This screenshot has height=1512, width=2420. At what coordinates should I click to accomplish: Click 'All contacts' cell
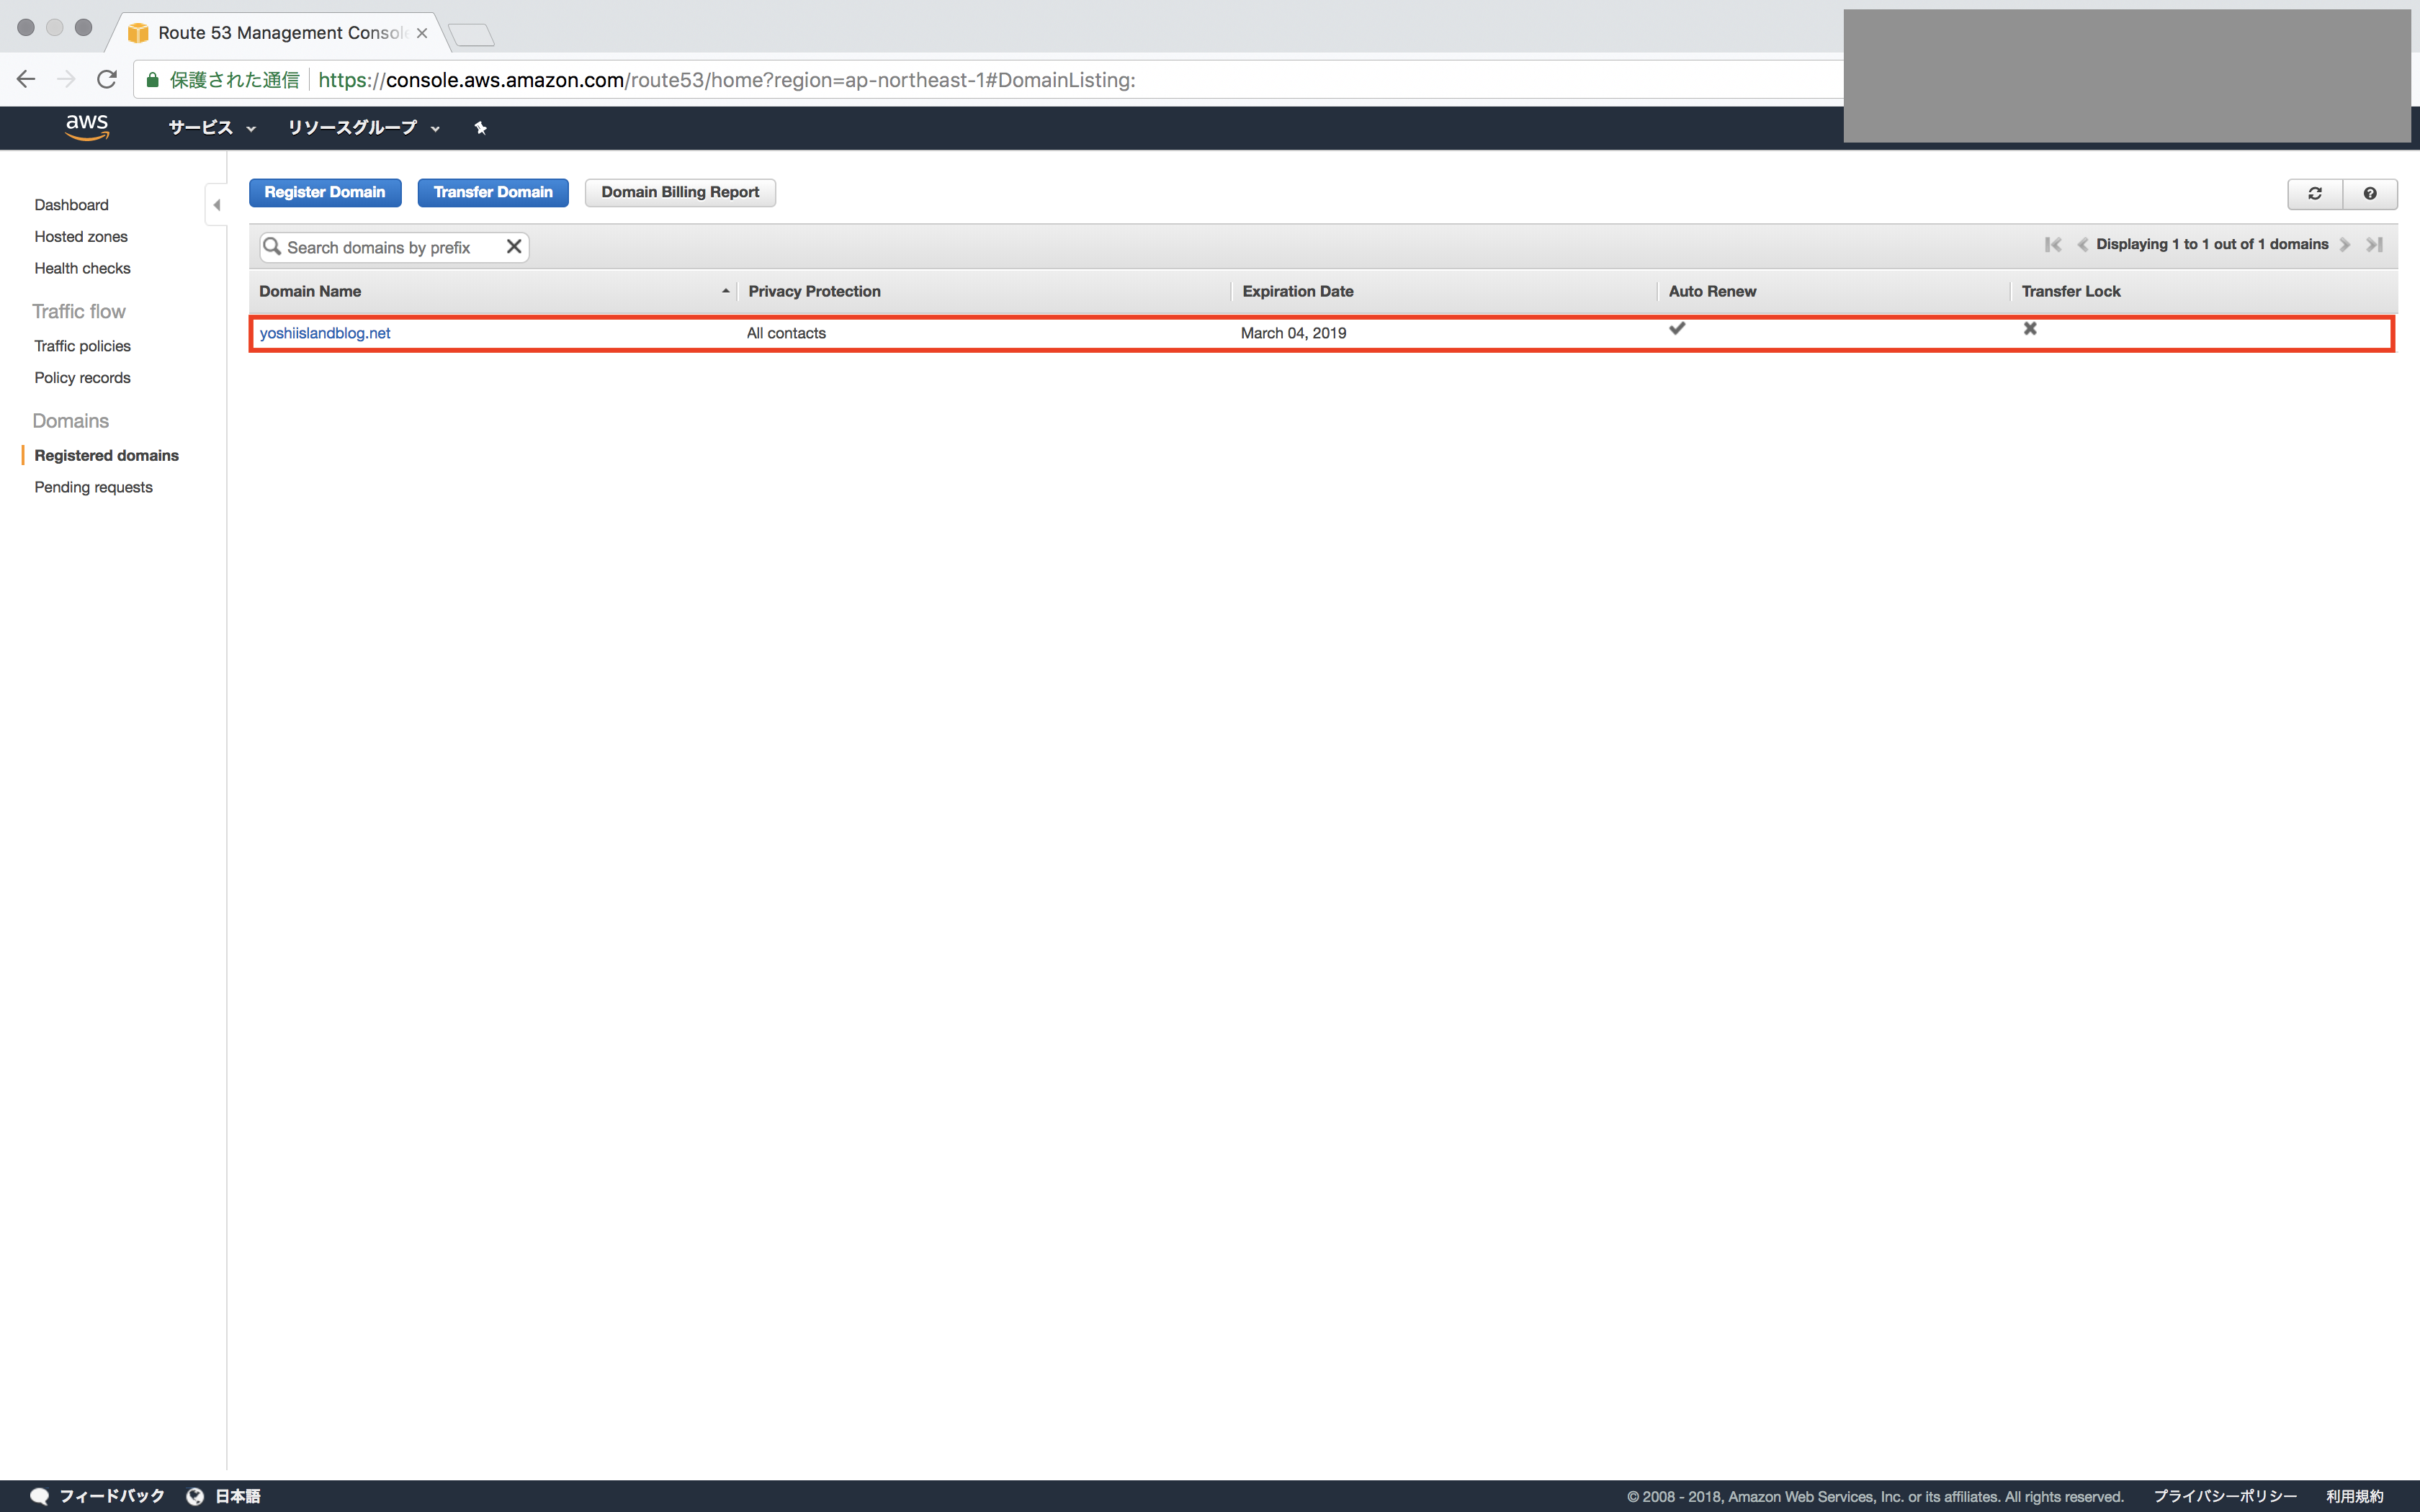pyautogui.click(x=786, y=333)
